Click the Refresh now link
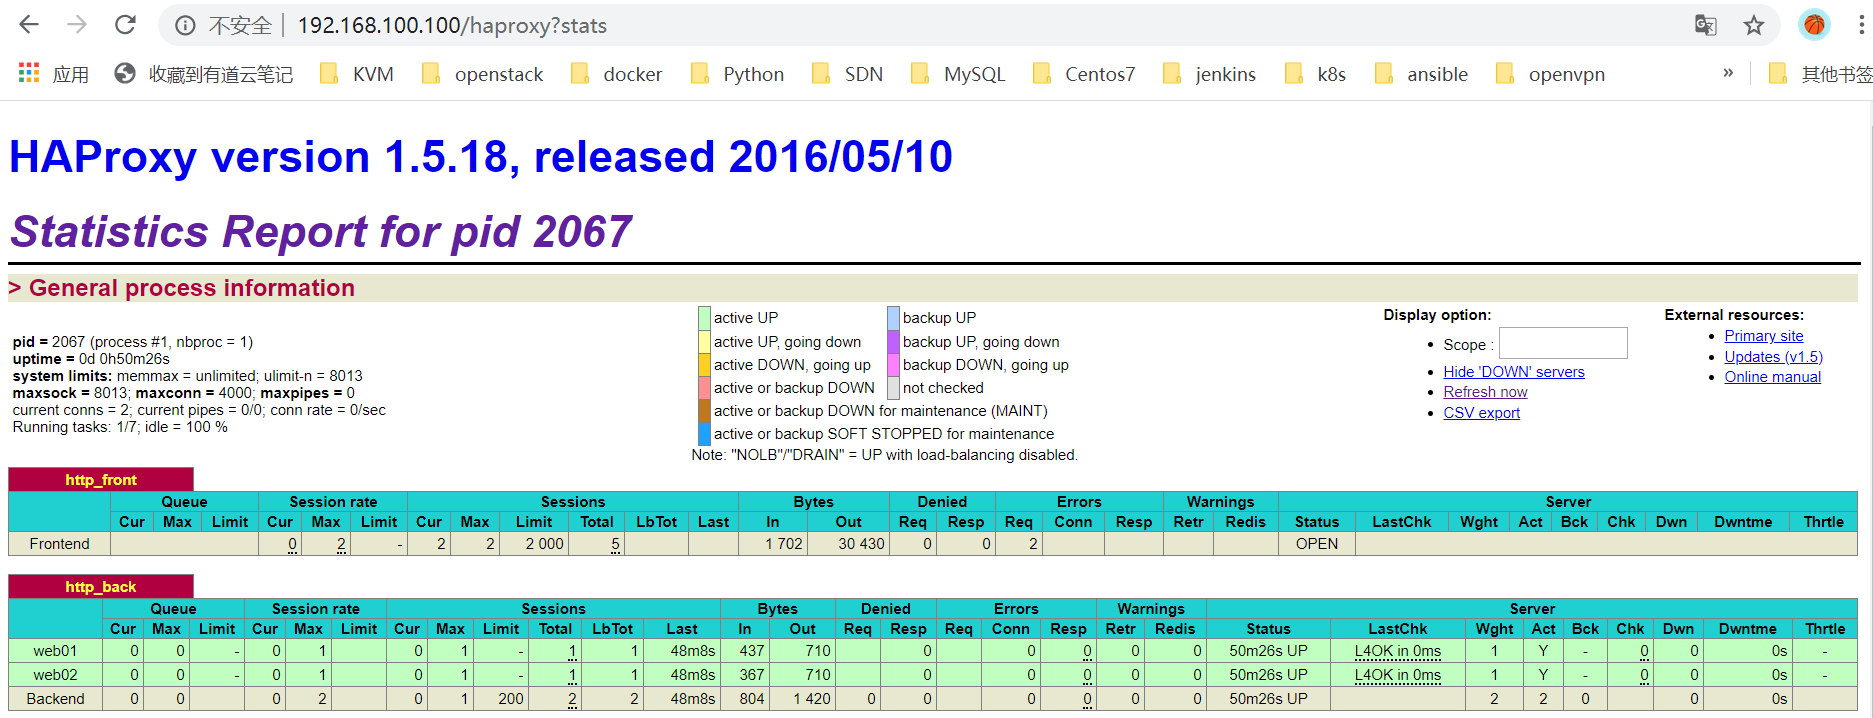Image resolution: width=1873 pixels, height=718 pixels. click(1485, 392)
